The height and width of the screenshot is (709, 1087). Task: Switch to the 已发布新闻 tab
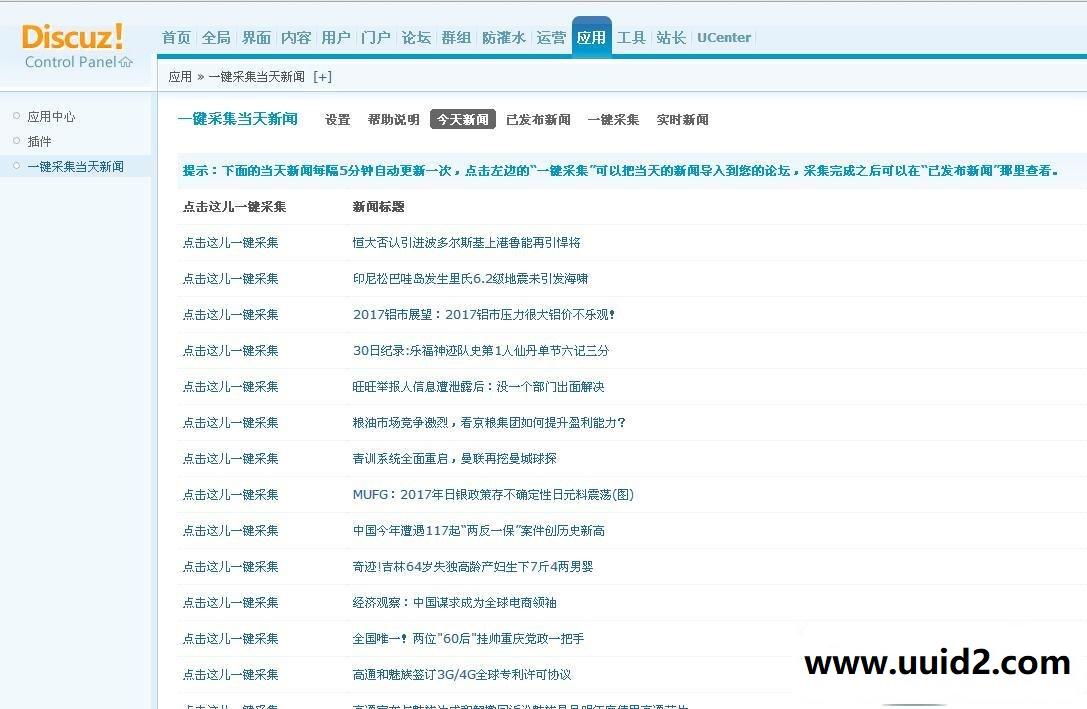(538, 119)
